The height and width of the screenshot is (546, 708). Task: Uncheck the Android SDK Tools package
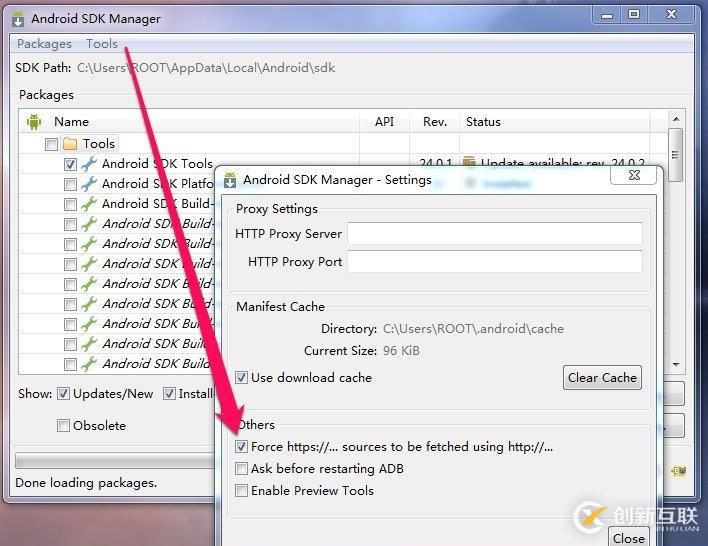[70, 164]
